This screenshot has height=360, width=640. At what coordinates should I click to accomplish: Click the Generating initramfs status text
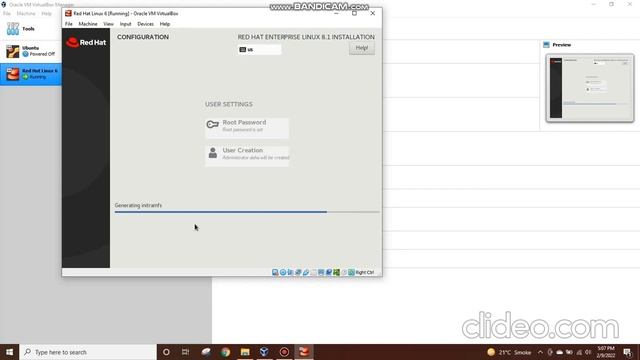click(138, 205)
